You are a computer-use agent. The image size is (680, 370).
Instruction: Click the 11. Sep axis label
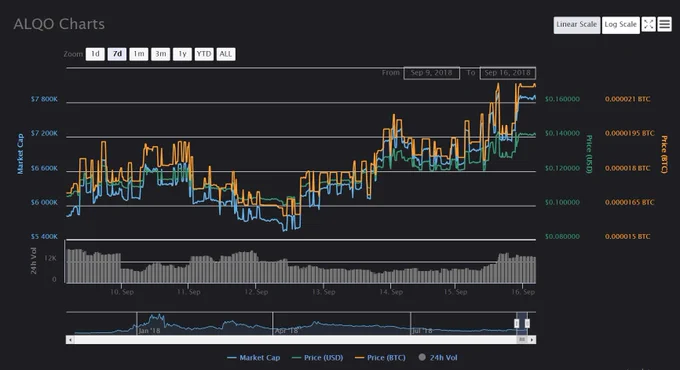[189, 292]
